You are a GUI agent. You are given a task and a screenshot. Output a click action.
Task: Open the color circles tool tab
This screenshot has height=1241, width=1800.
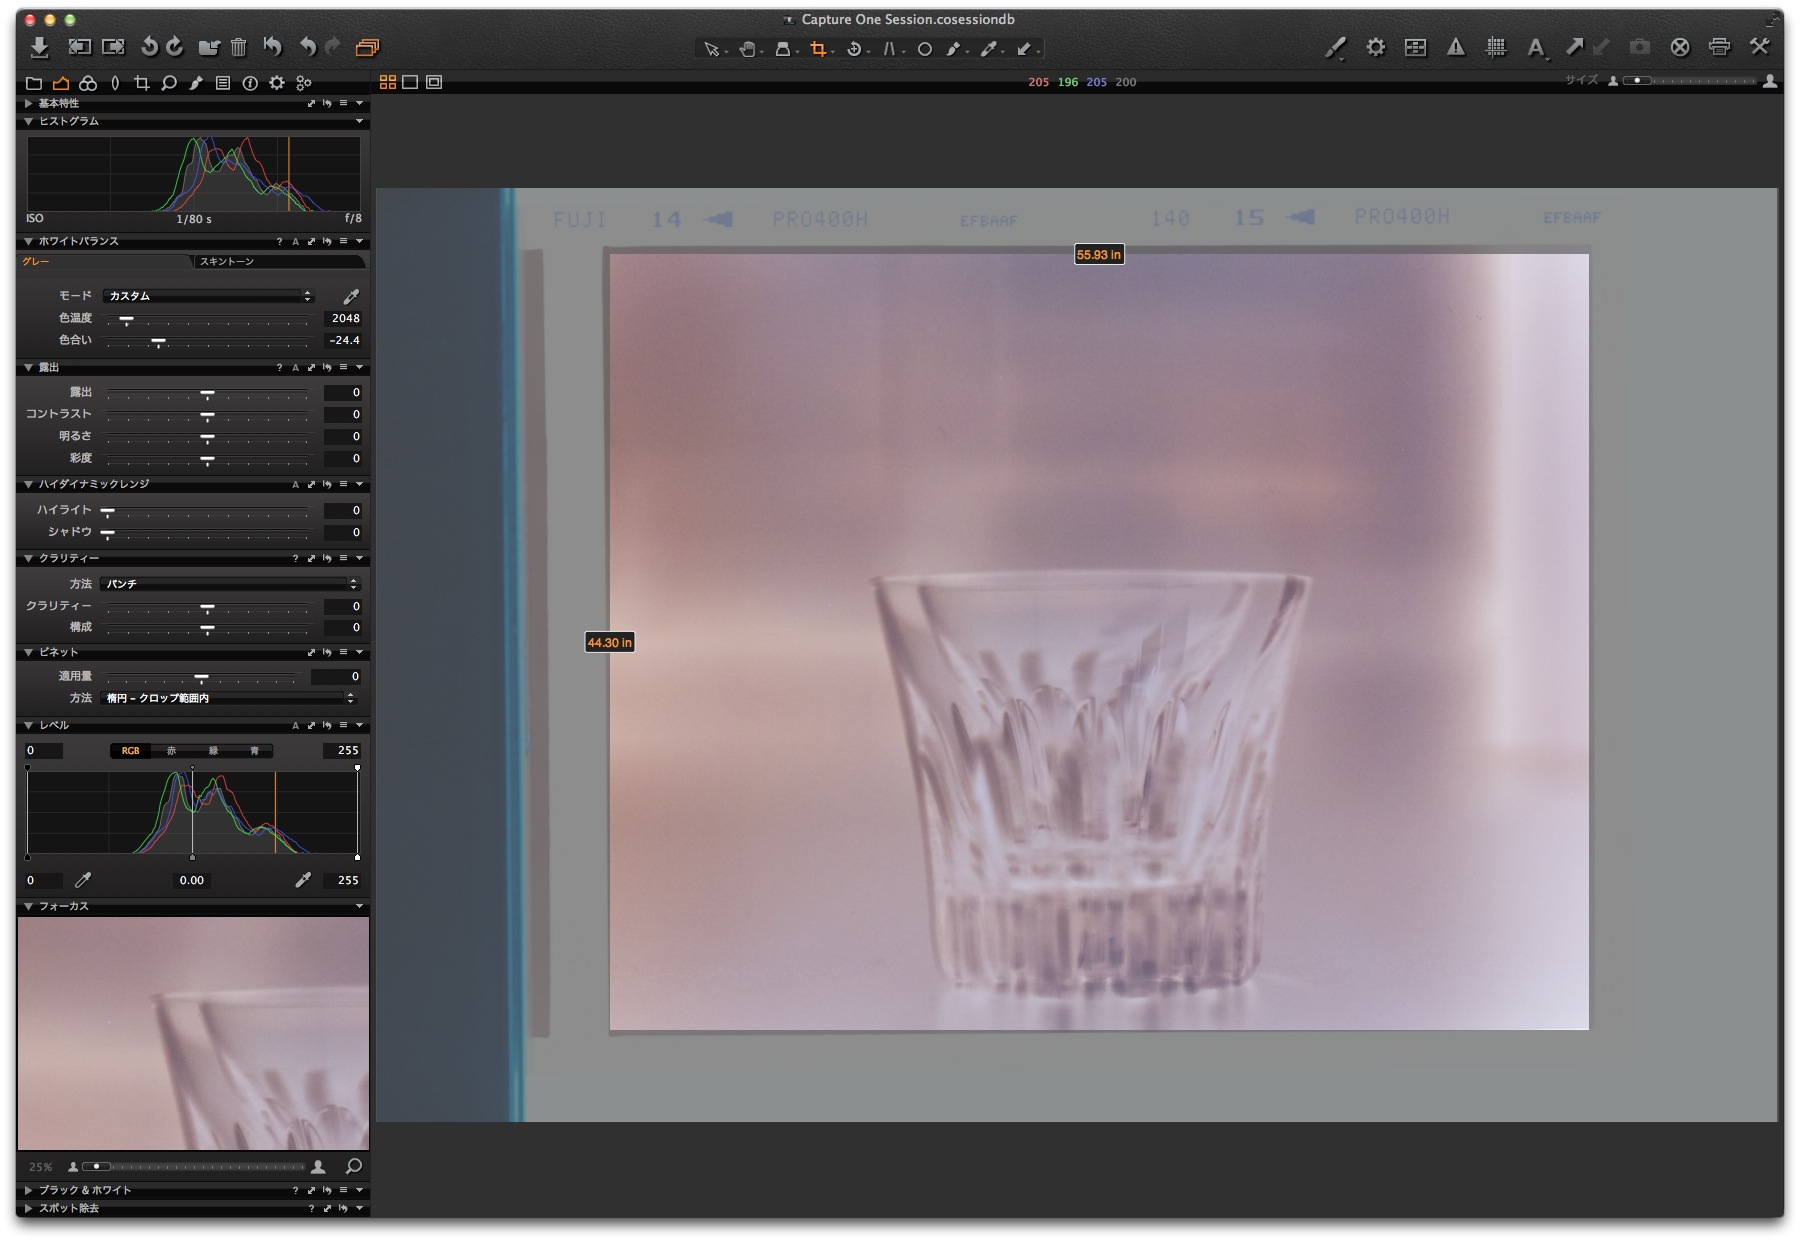[88, 83]
